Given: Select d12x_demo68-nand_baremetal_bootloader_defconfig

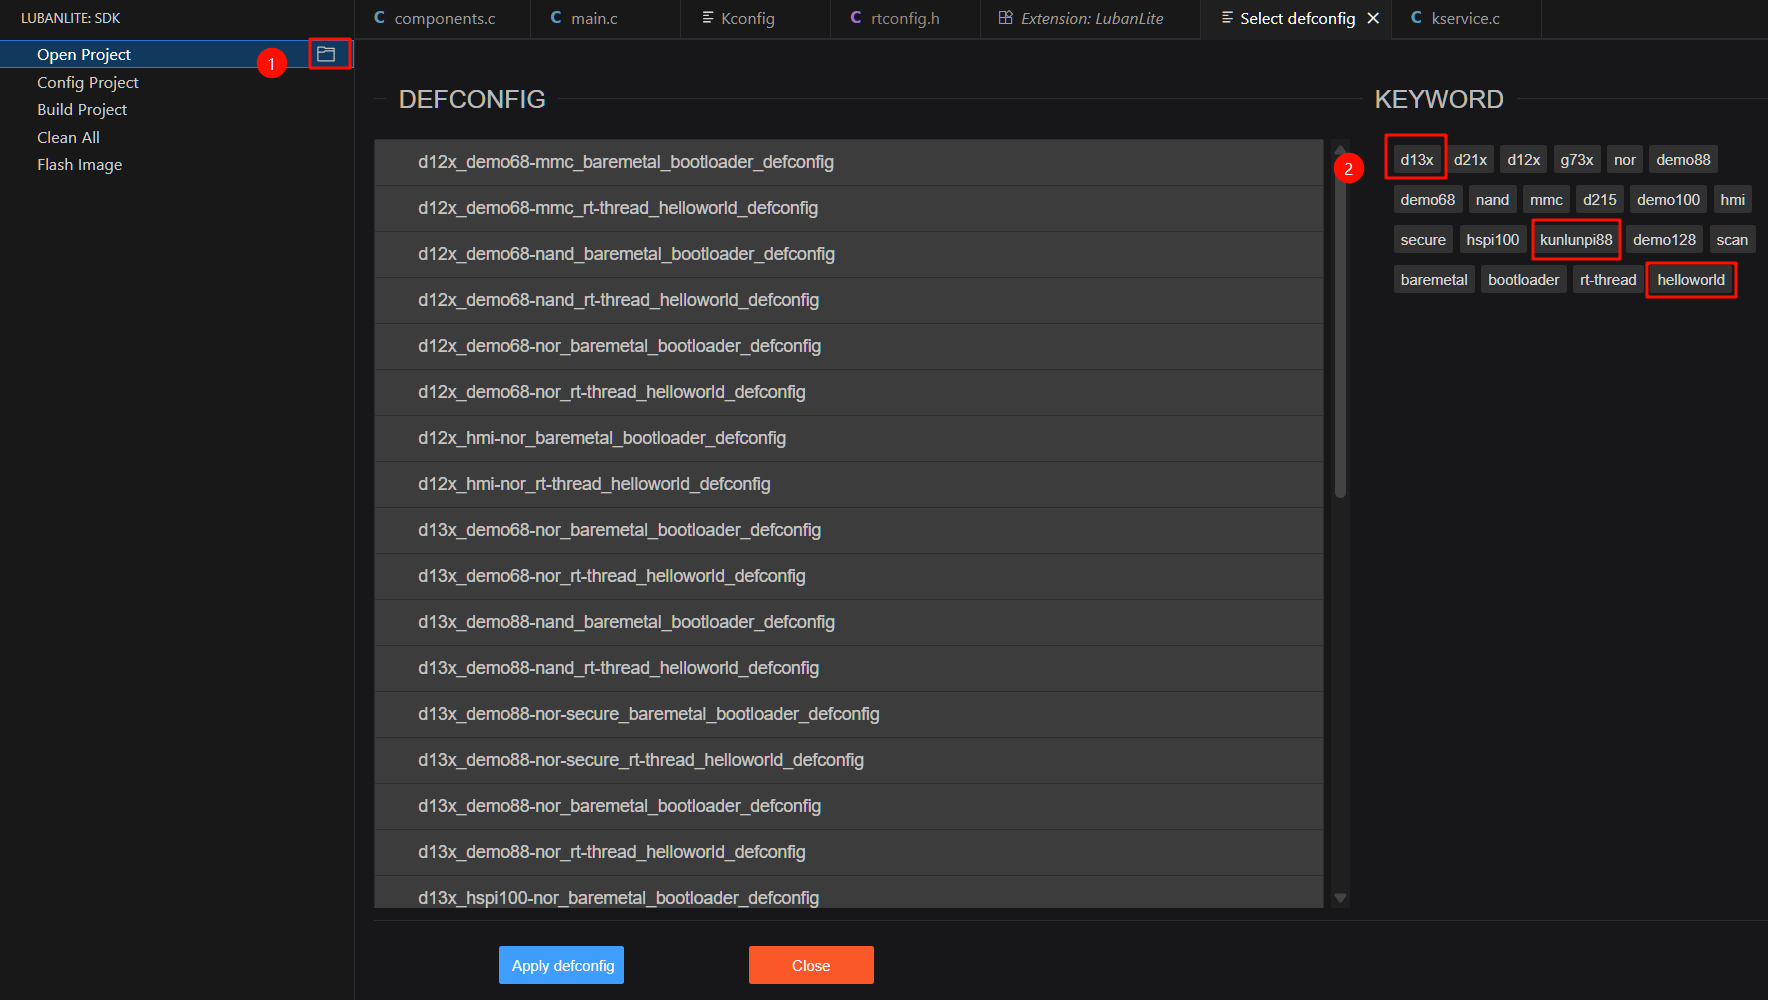Looking at the screenshot, I should pos(849,254).
